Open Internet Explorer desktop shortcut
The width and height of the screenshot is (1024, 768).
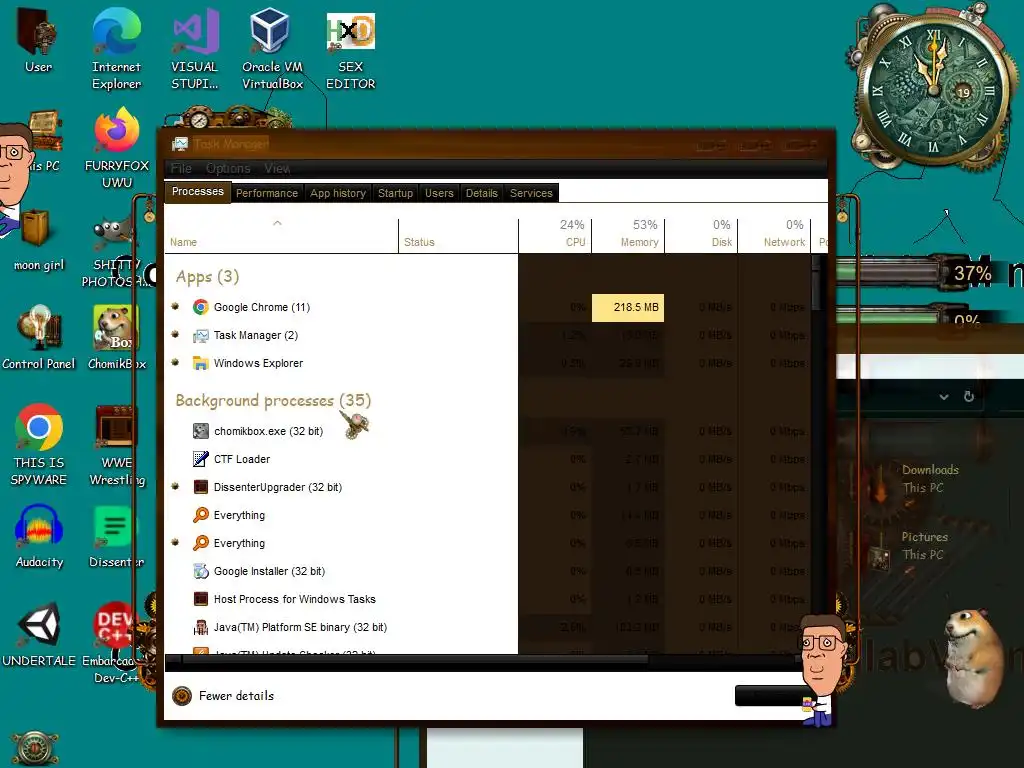point(116,50)
